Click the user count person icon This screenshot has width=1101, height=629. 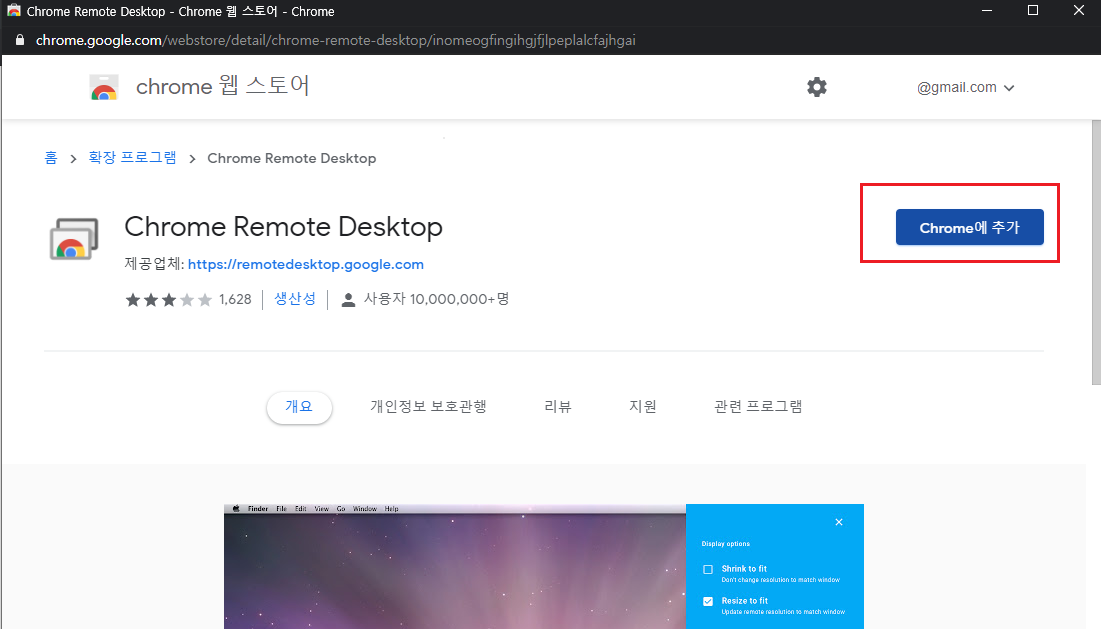[x=348, y=300]
